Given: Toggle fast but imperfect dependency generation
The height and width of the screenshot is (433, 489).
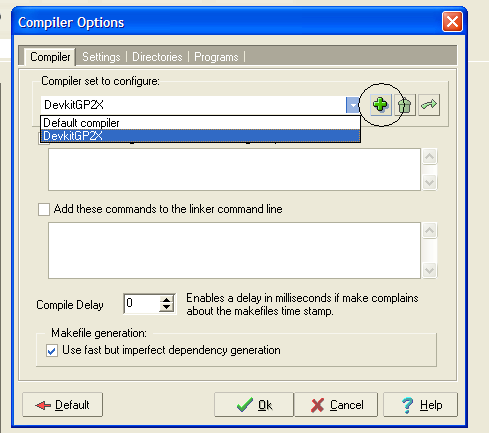Looking at the screenshot, I should tap(52, 351).
